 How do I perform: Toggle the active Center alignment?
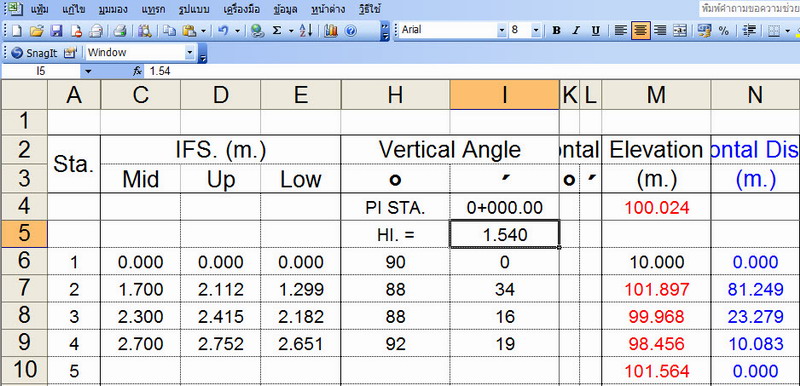pyautogui.click(x=640, y=31)
